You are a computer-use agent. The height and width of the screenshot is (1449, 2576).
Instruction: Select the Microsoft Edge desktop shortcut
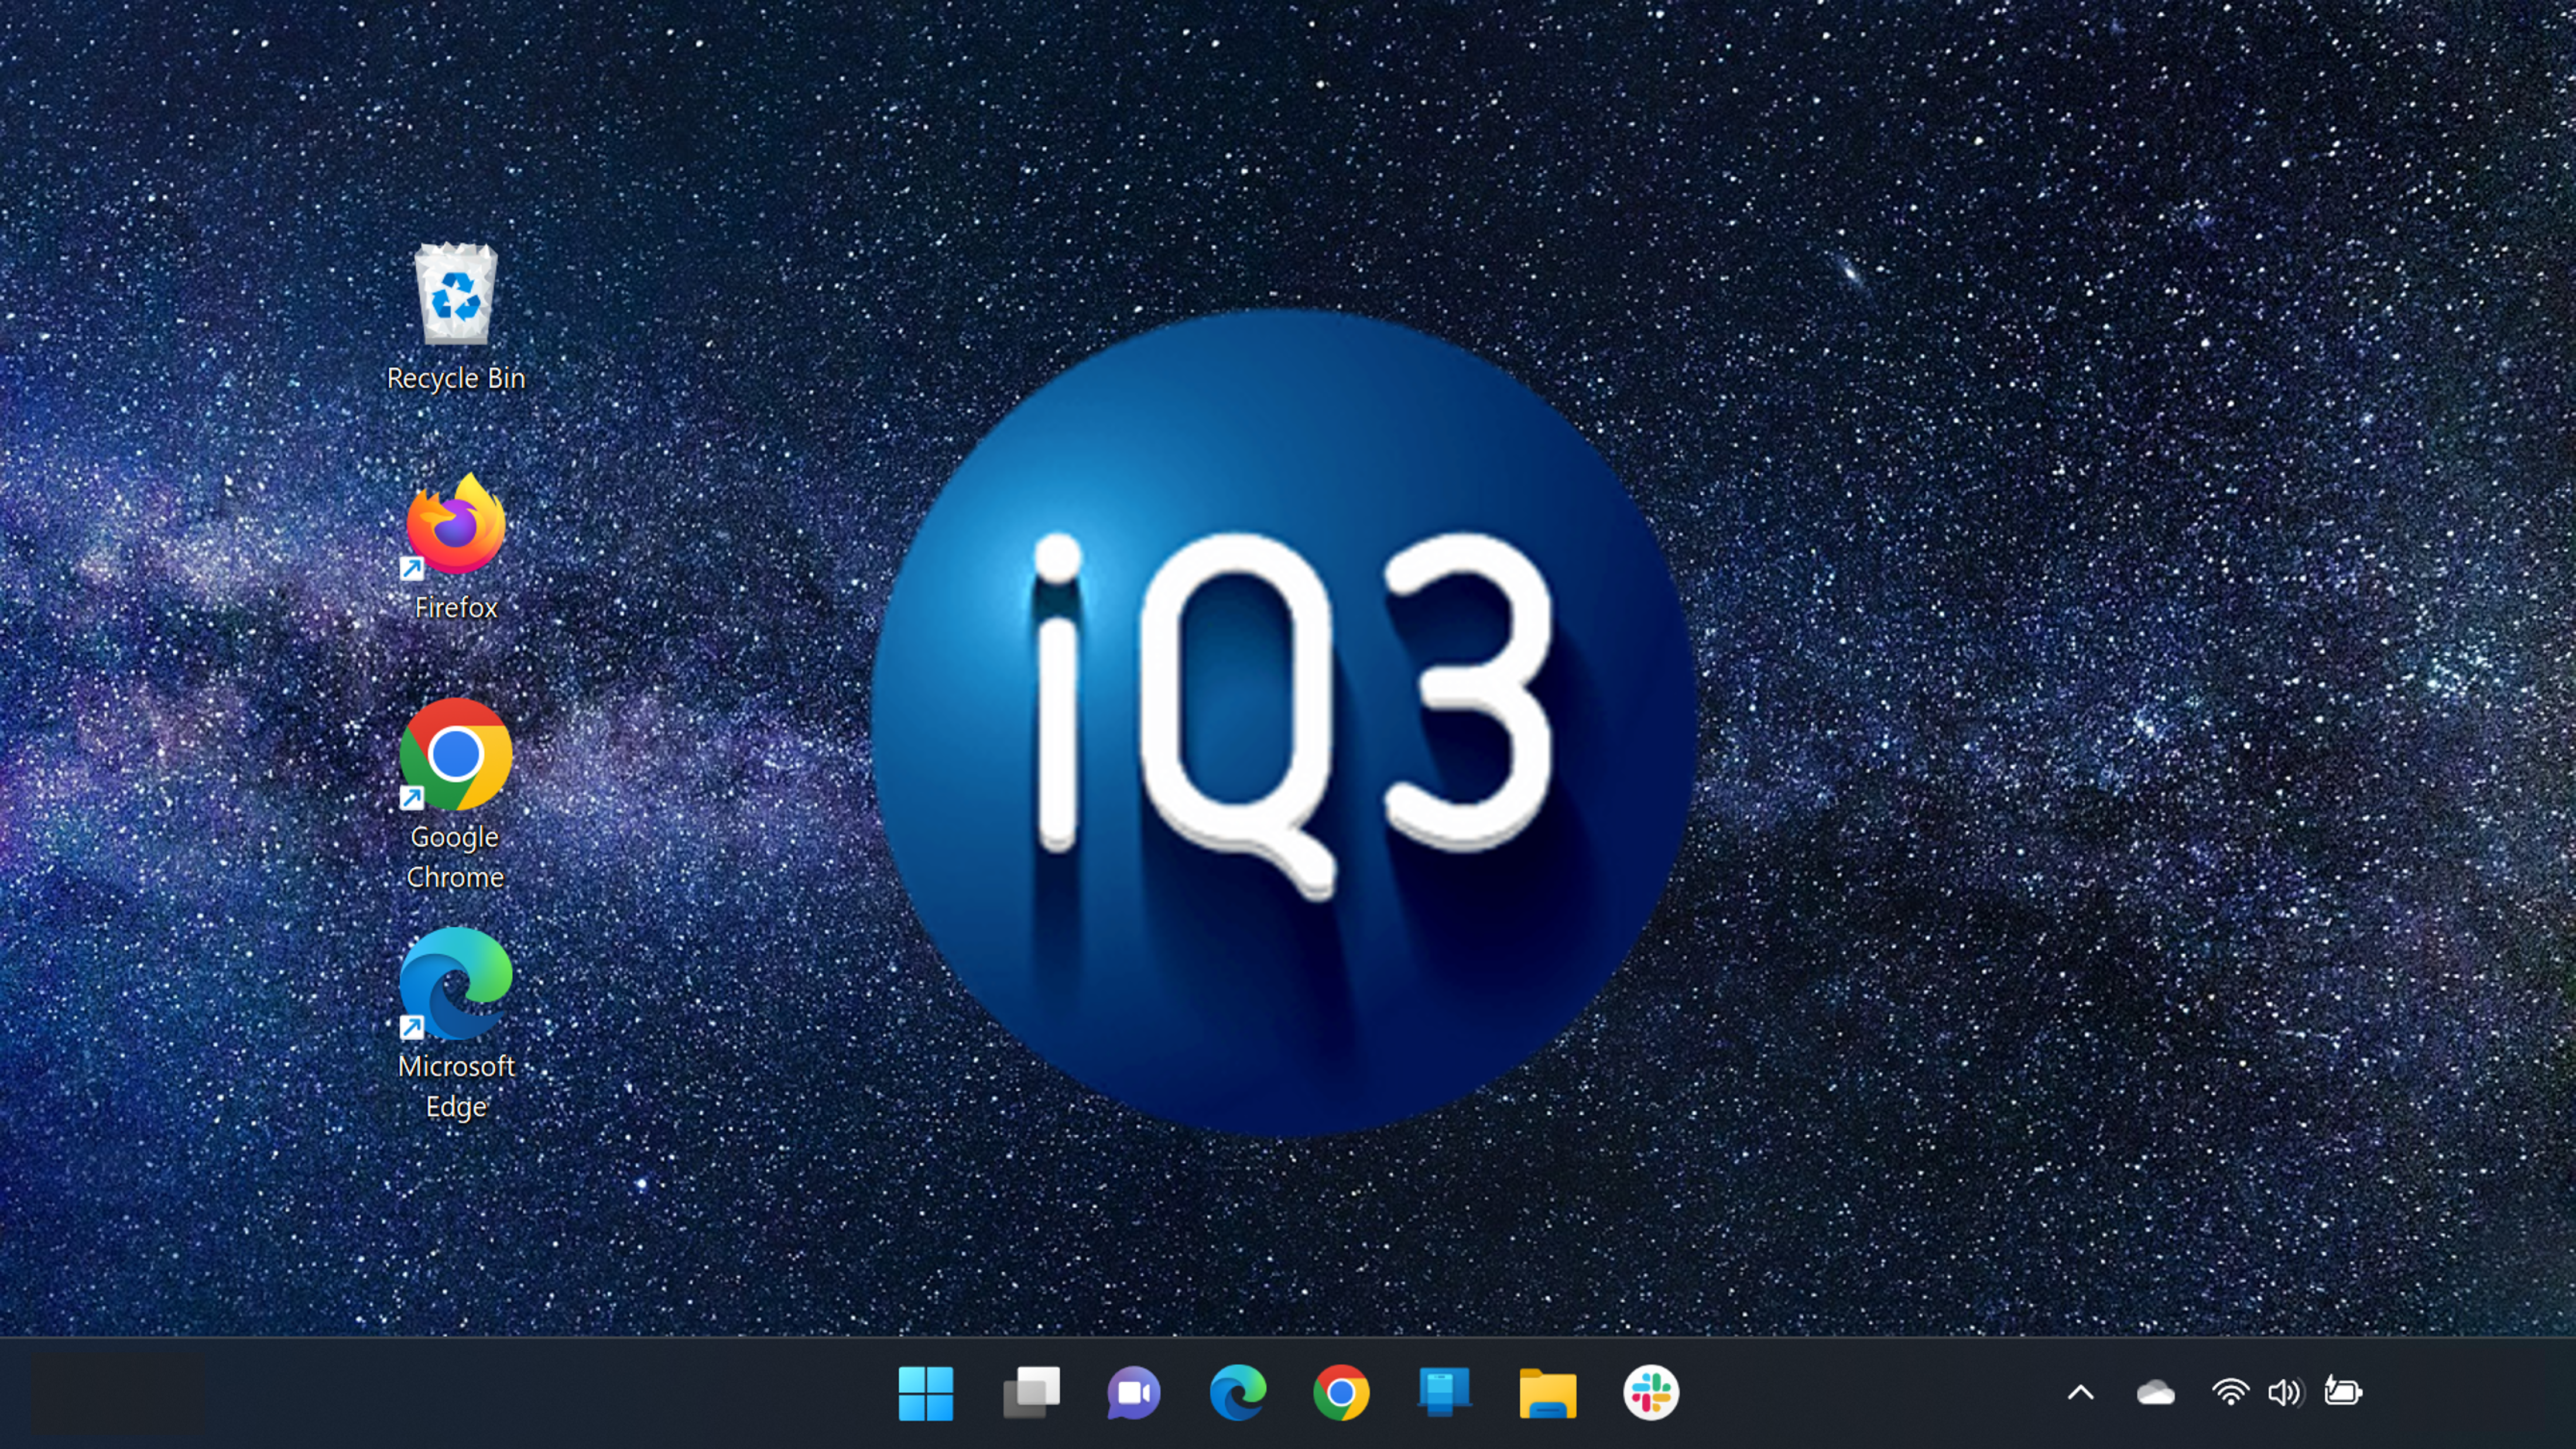456,984
